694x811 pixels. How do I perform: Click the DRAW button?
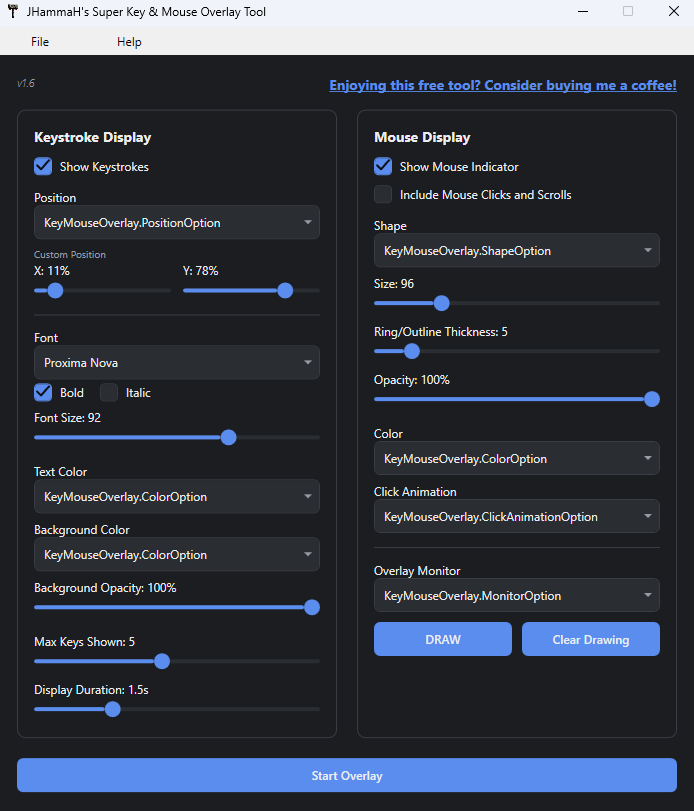point(443,639)
